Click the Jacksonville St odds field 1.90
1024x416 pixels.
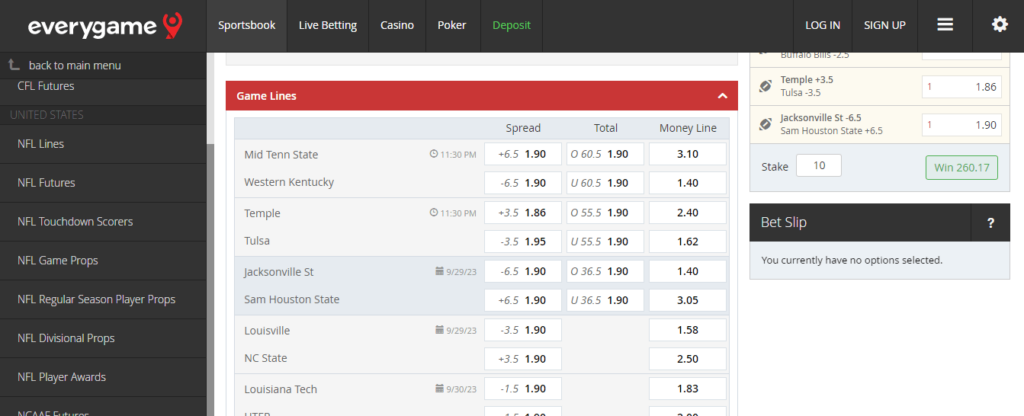961,125
